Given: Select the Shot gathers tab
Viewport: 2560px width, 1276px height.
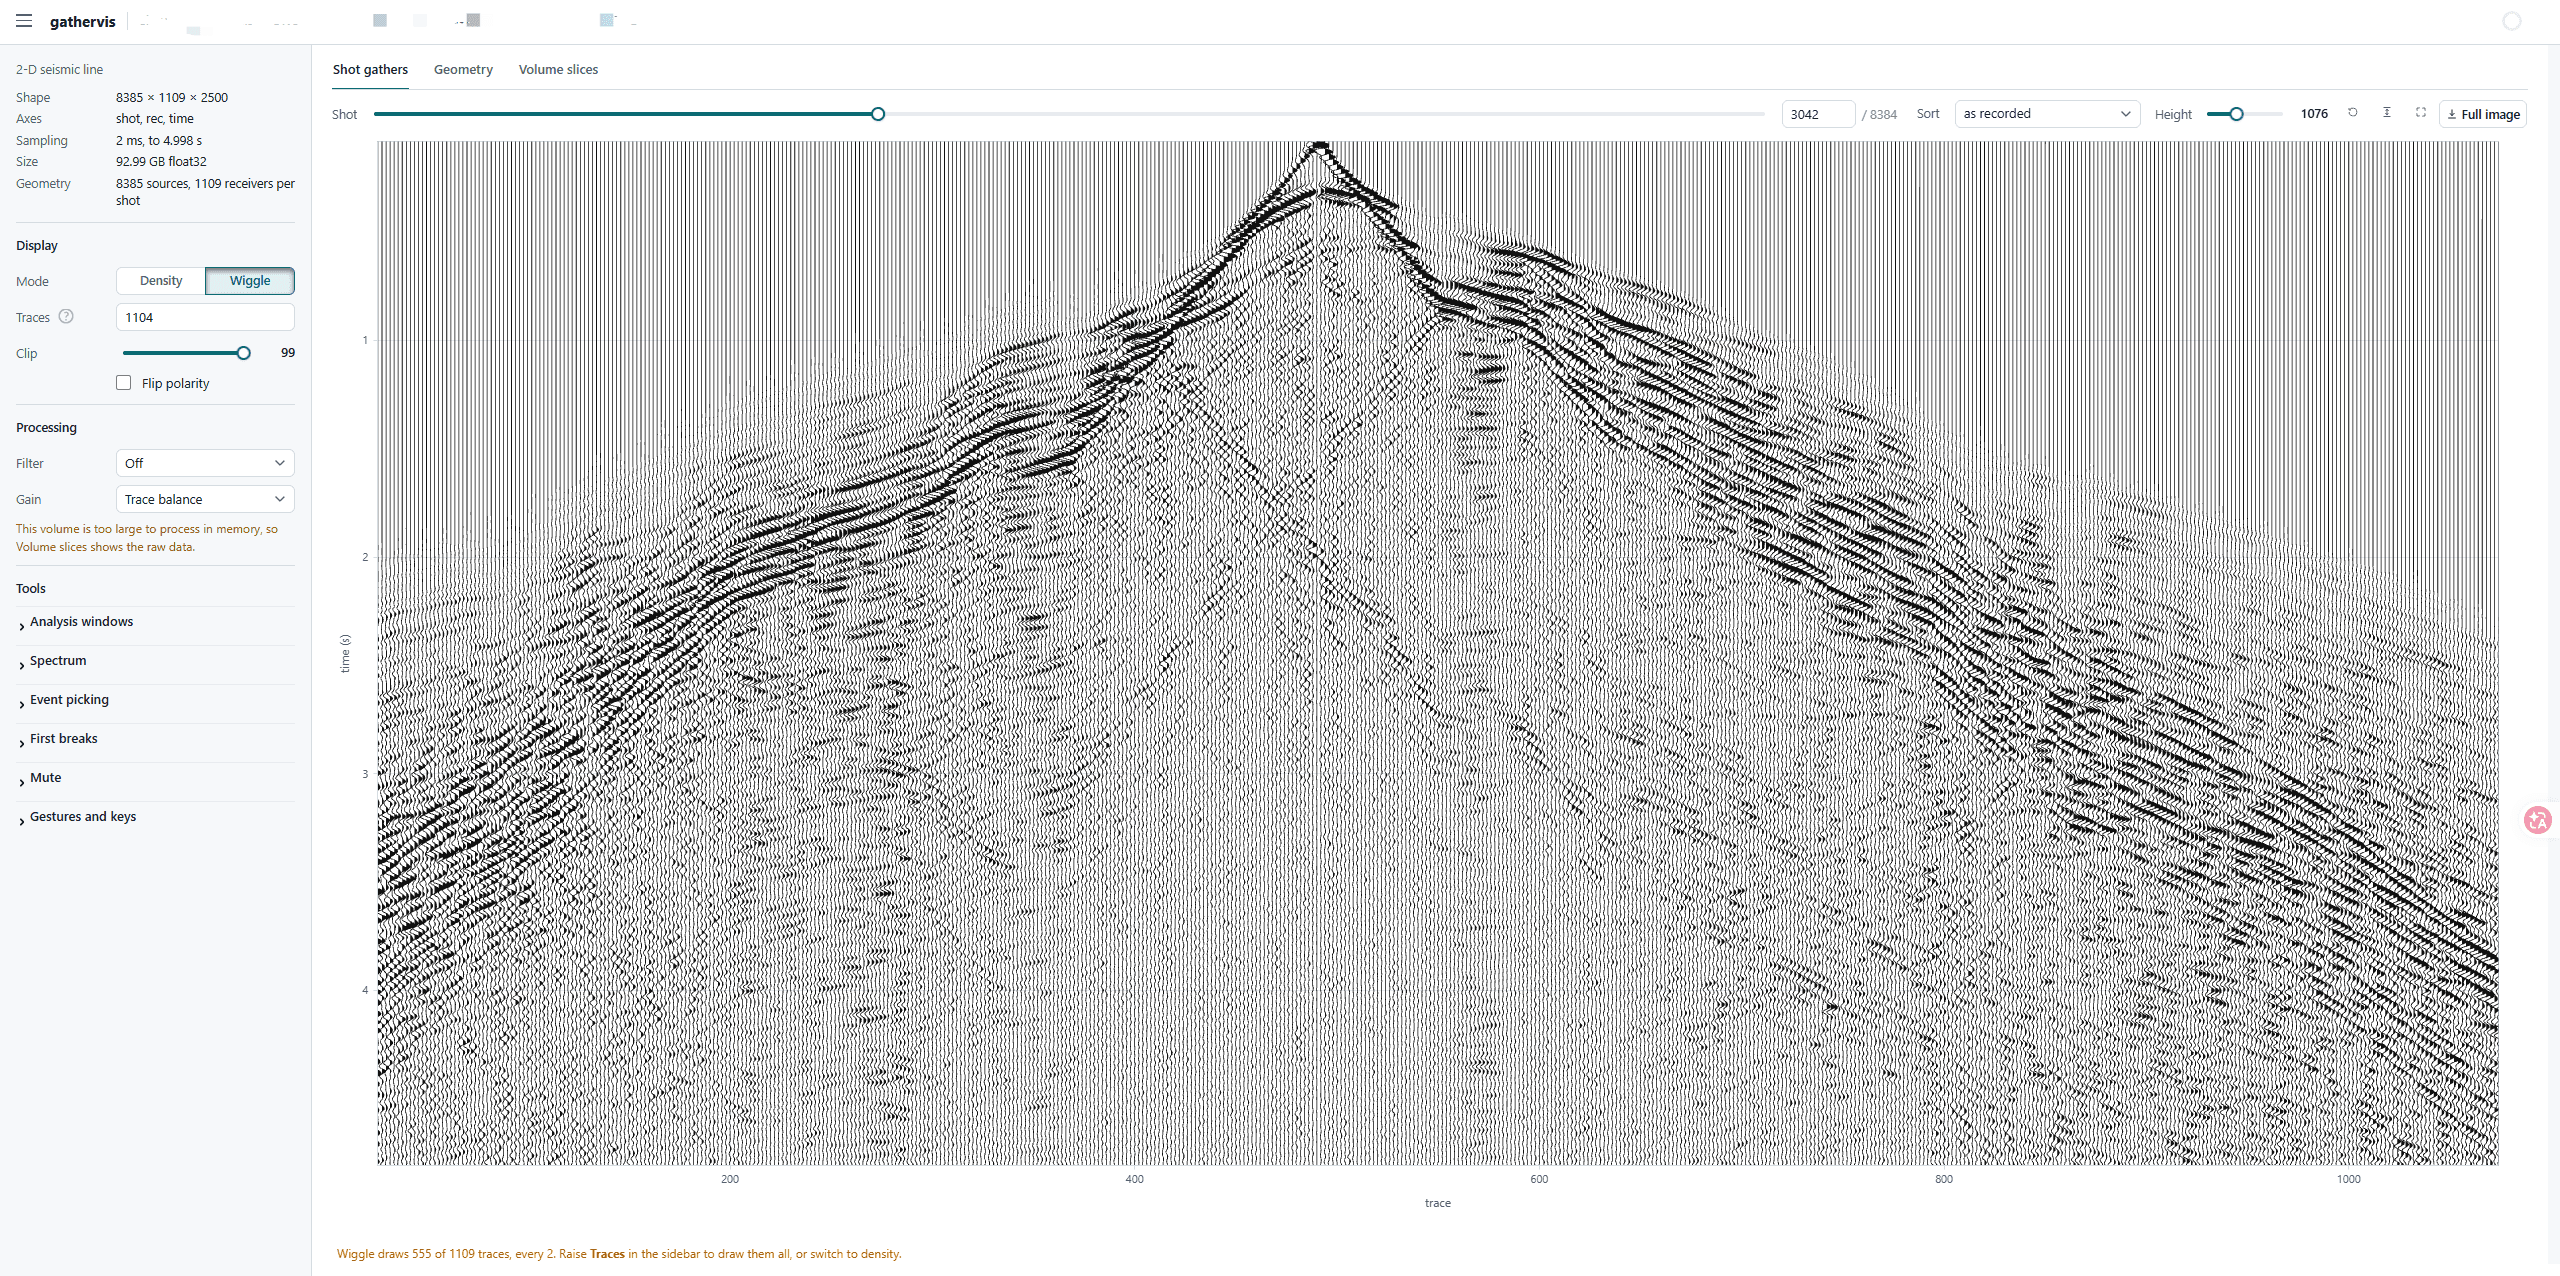Looking at the screenshot, I should tap(370, 70).
